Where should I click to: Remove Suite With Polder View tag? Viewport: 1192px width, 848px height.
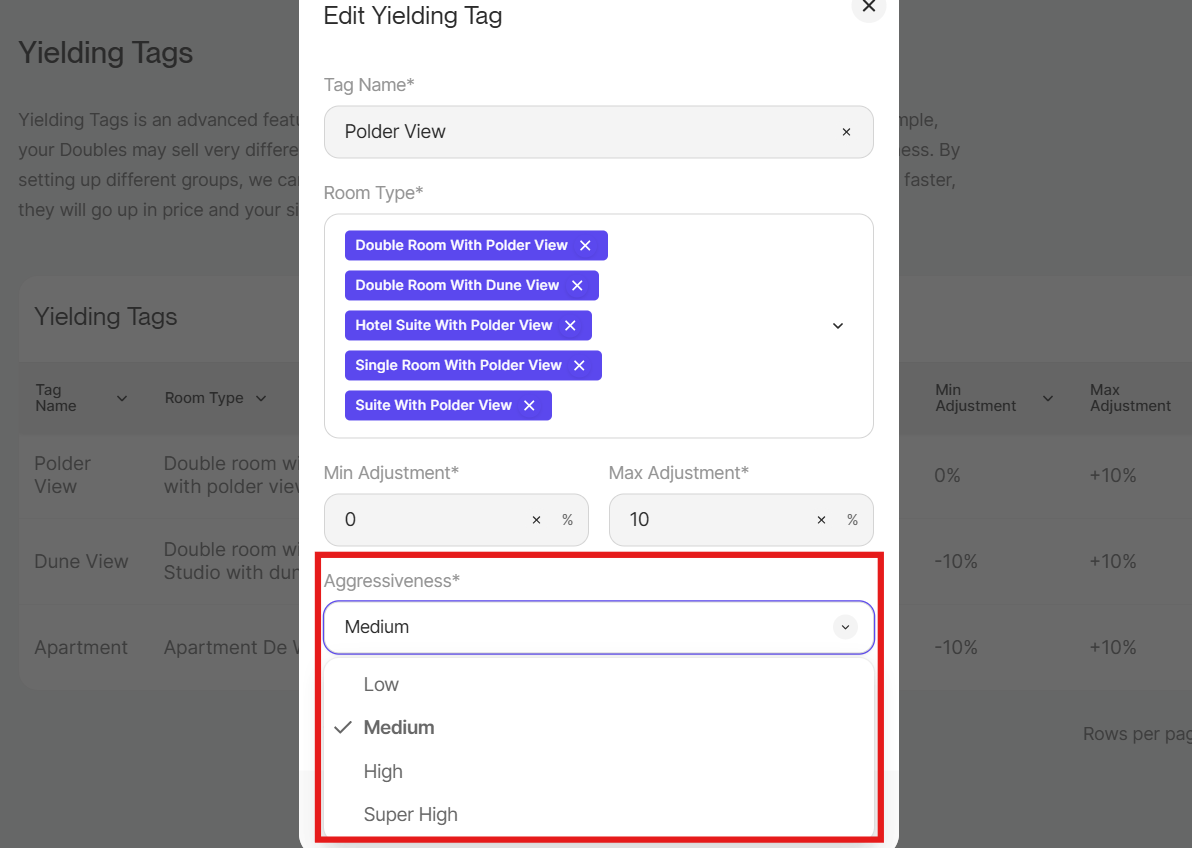529,405
